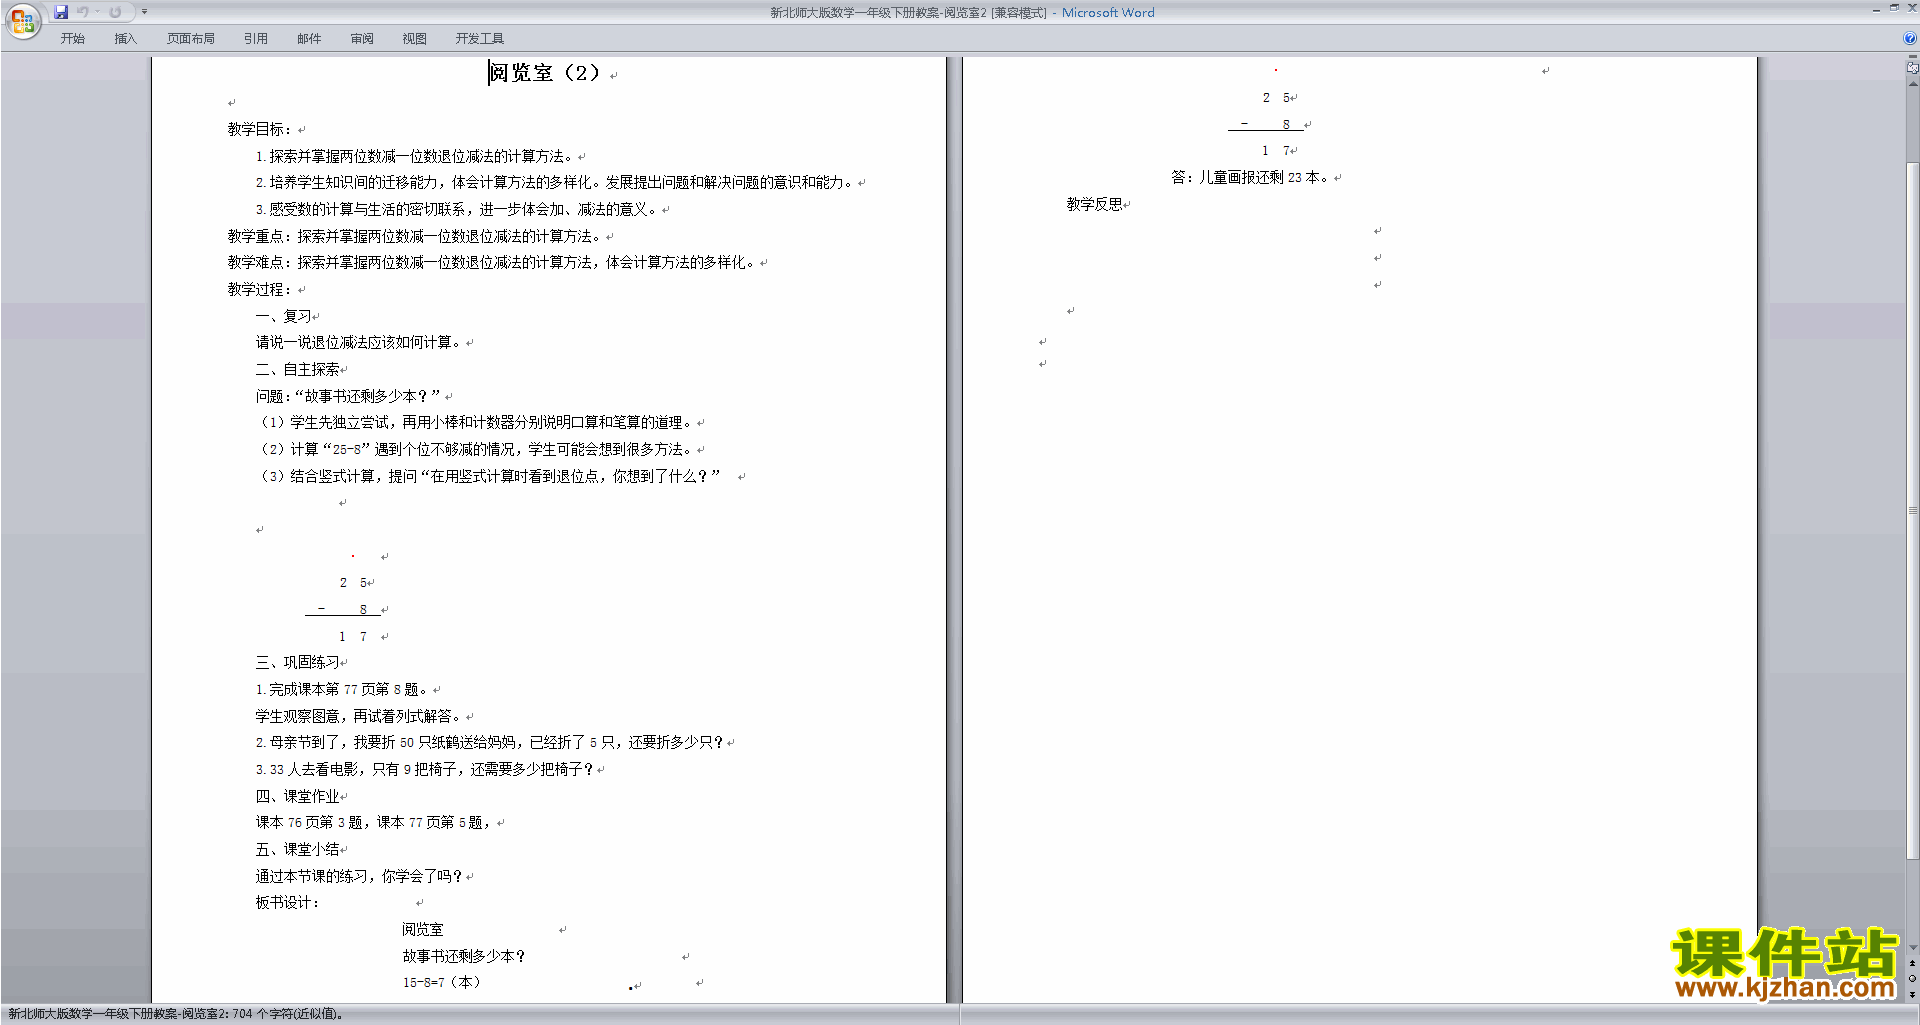Click the 板书设计 label
The width and height of the screenshot is (1920, 1025).
pos(287,902)
